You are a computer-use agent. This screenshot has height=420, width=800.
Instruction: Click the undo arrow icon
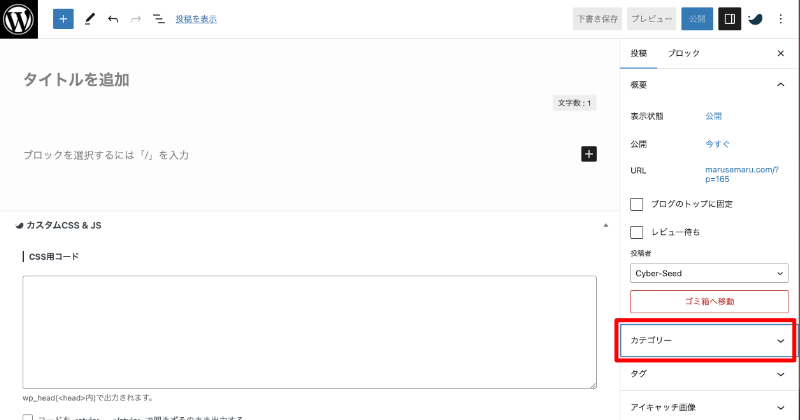click(x=113, y=19)
